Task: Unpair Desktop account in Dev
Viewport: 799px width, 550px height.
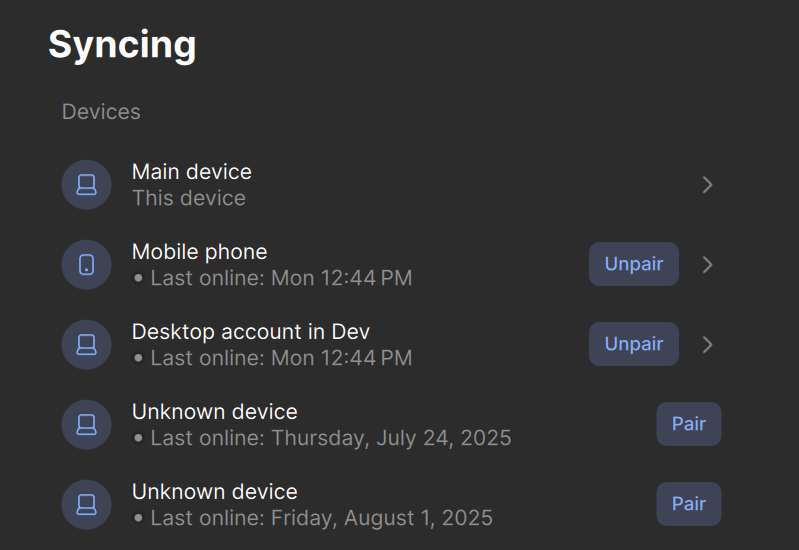Action: [634, 344]
